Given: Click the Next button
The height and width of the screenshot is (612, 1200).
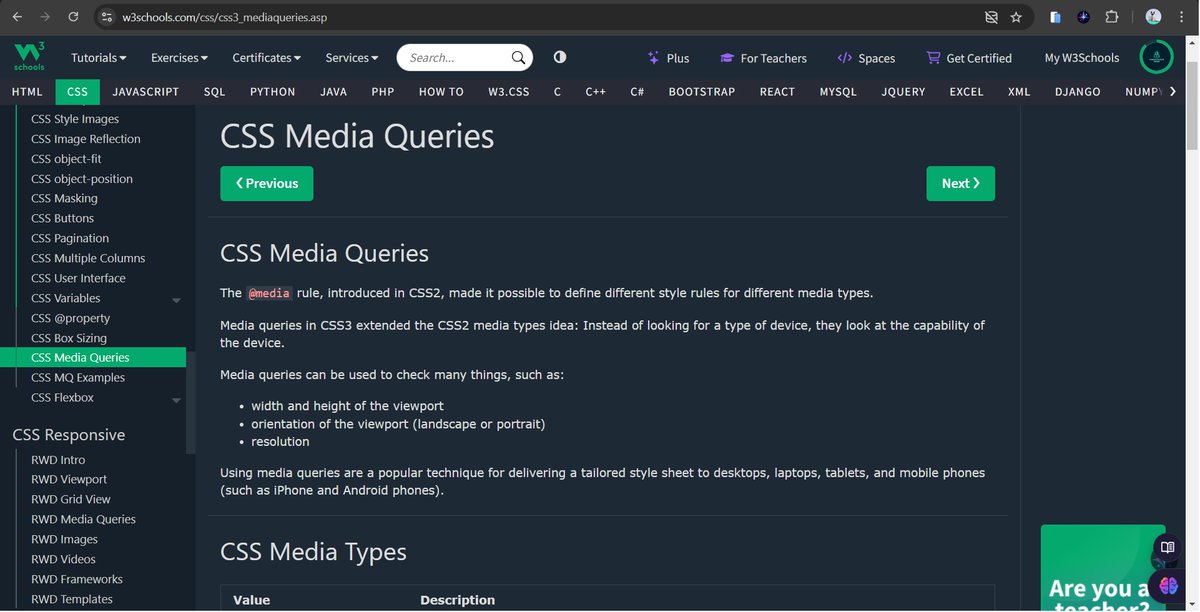Looking at the screenshot, I should tap(960, 183).
